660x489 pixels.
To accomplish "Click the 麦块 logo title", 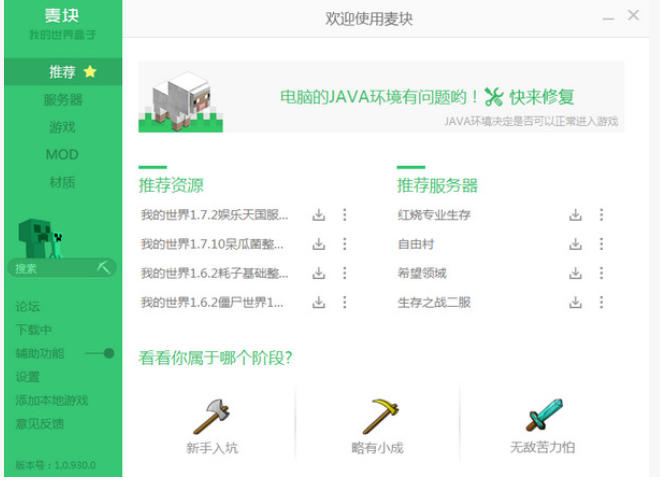I will tap(62, 16).
